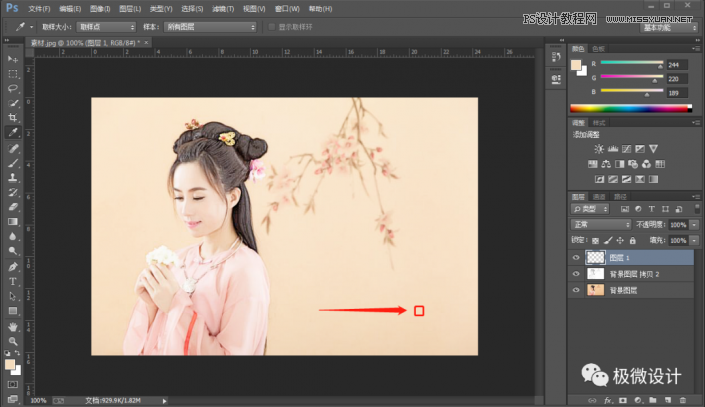Viewport: 705px width, 407px height.
Task: Open the 取样大小 dropdown
Action: tap(107, 26)
